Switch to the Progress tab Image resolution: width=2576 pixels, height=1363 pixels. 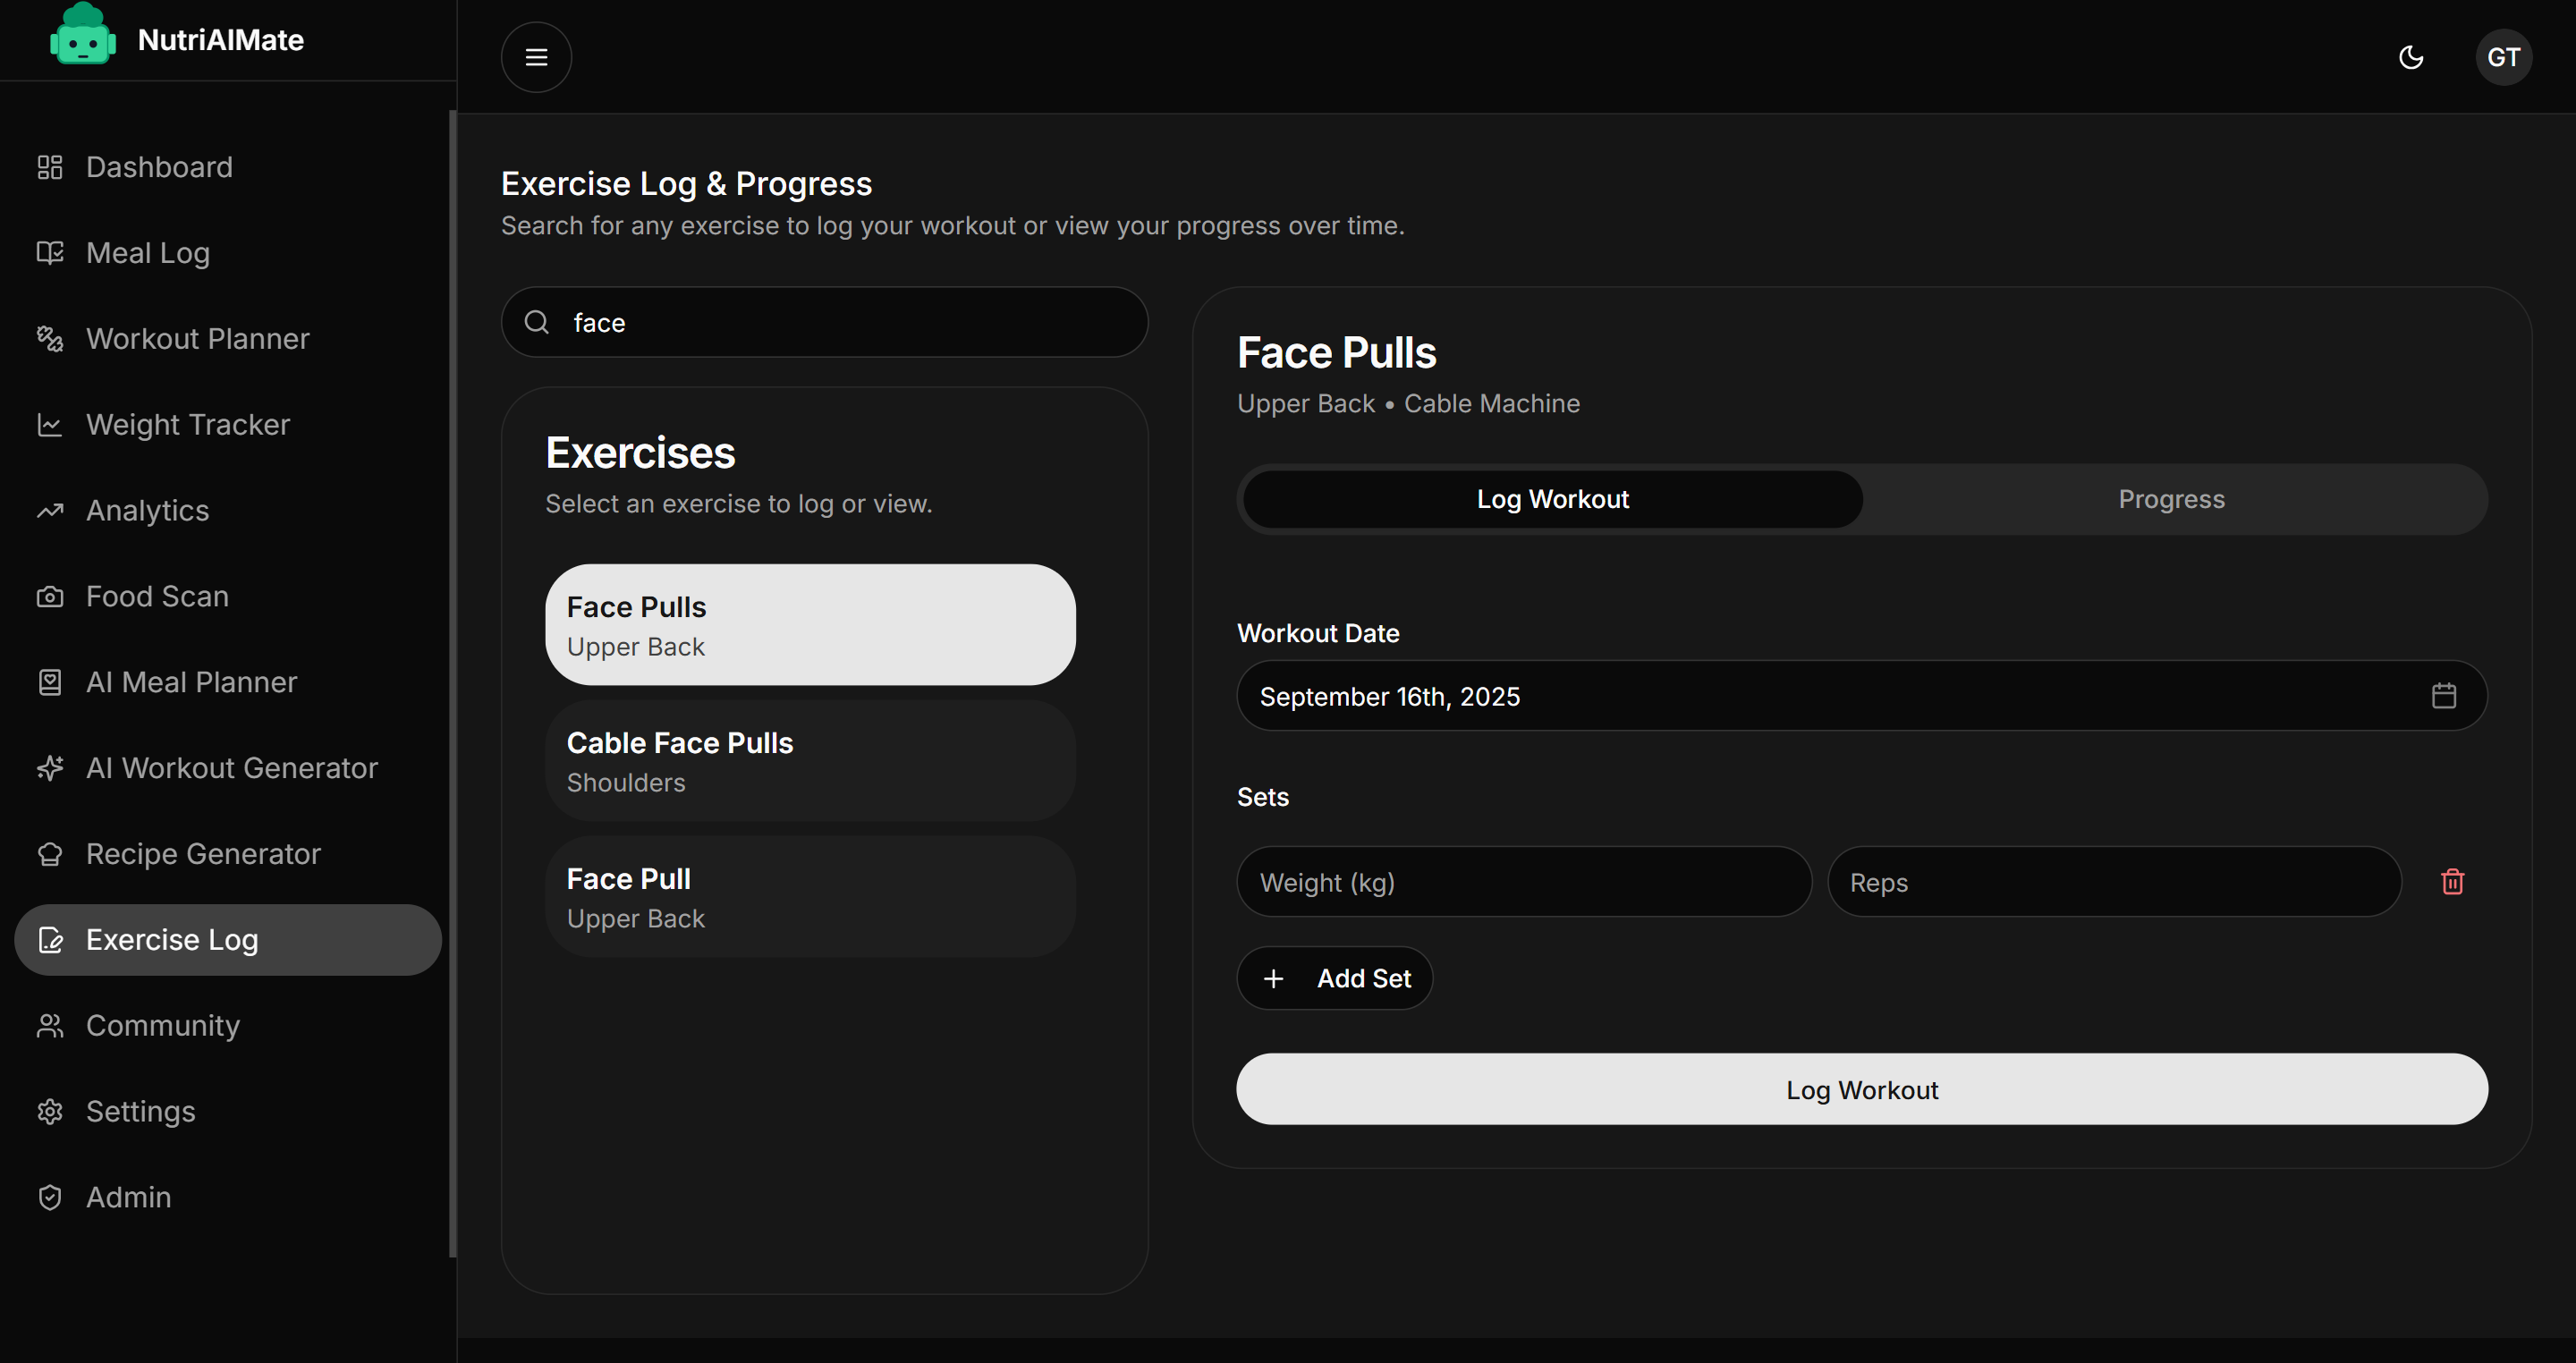click(2171, 499)
